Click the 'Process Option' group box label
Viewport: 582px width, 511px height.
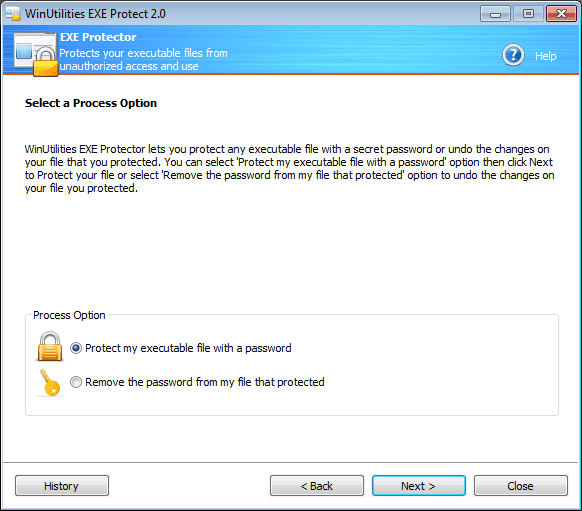click(69, 315)
